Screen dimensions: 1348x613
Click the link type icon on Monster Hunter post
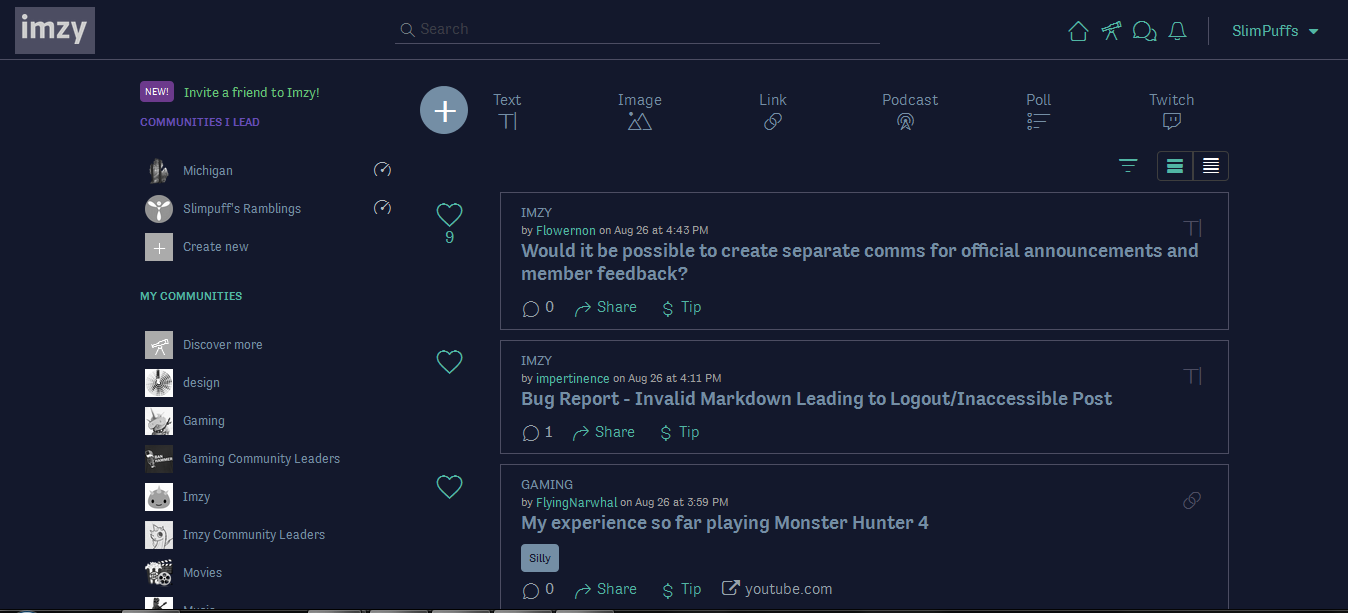[1192, 500]
